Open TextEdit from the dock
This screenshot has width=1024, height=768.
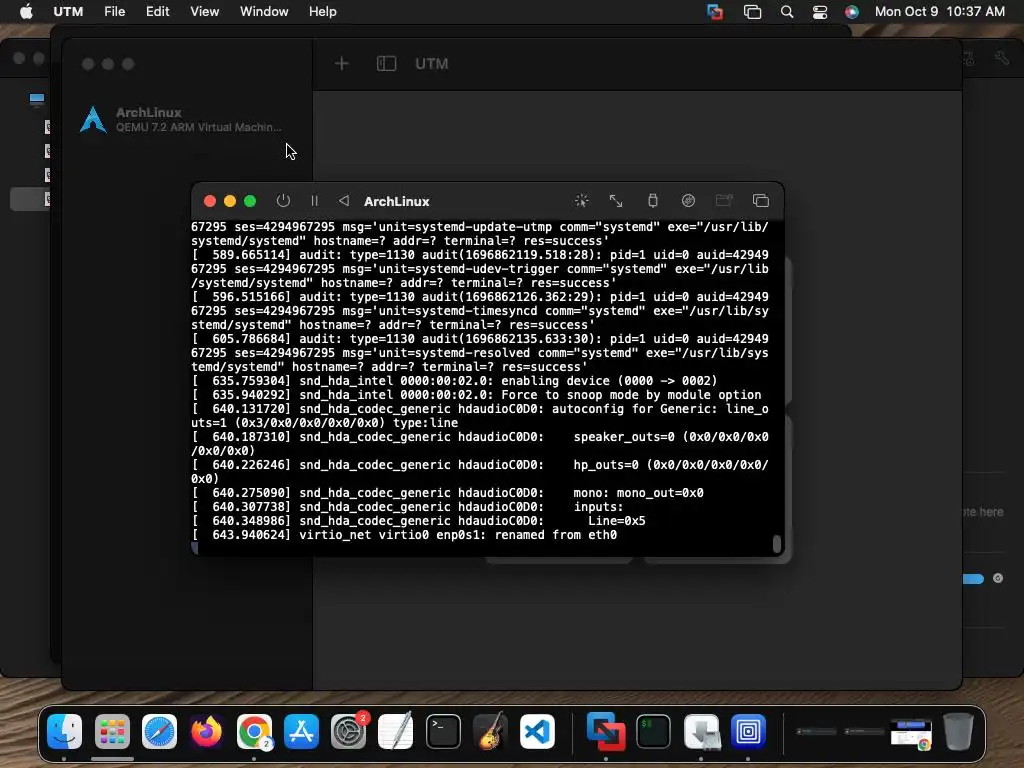click(396, 731)
